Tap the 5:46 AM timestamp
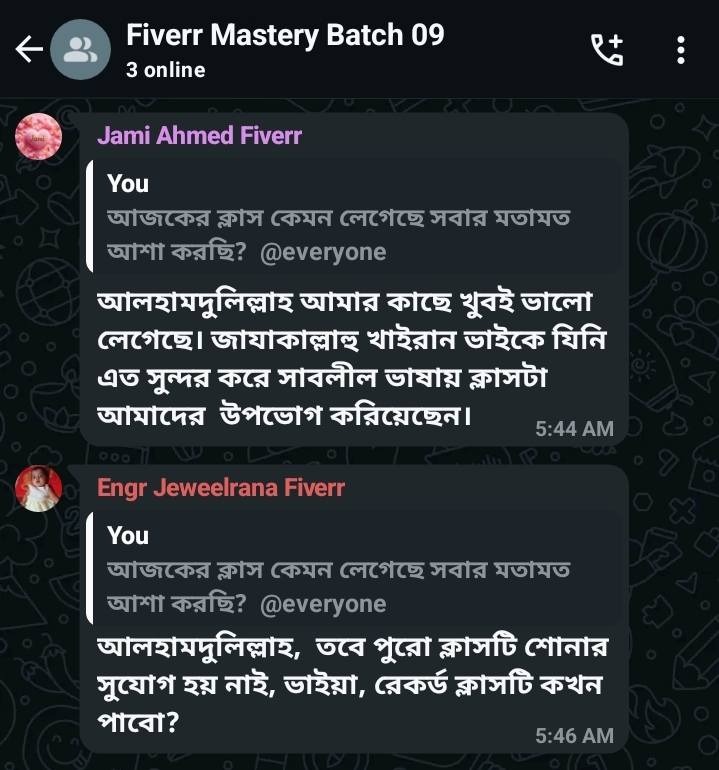719x770 pixels. pos(575,736)
